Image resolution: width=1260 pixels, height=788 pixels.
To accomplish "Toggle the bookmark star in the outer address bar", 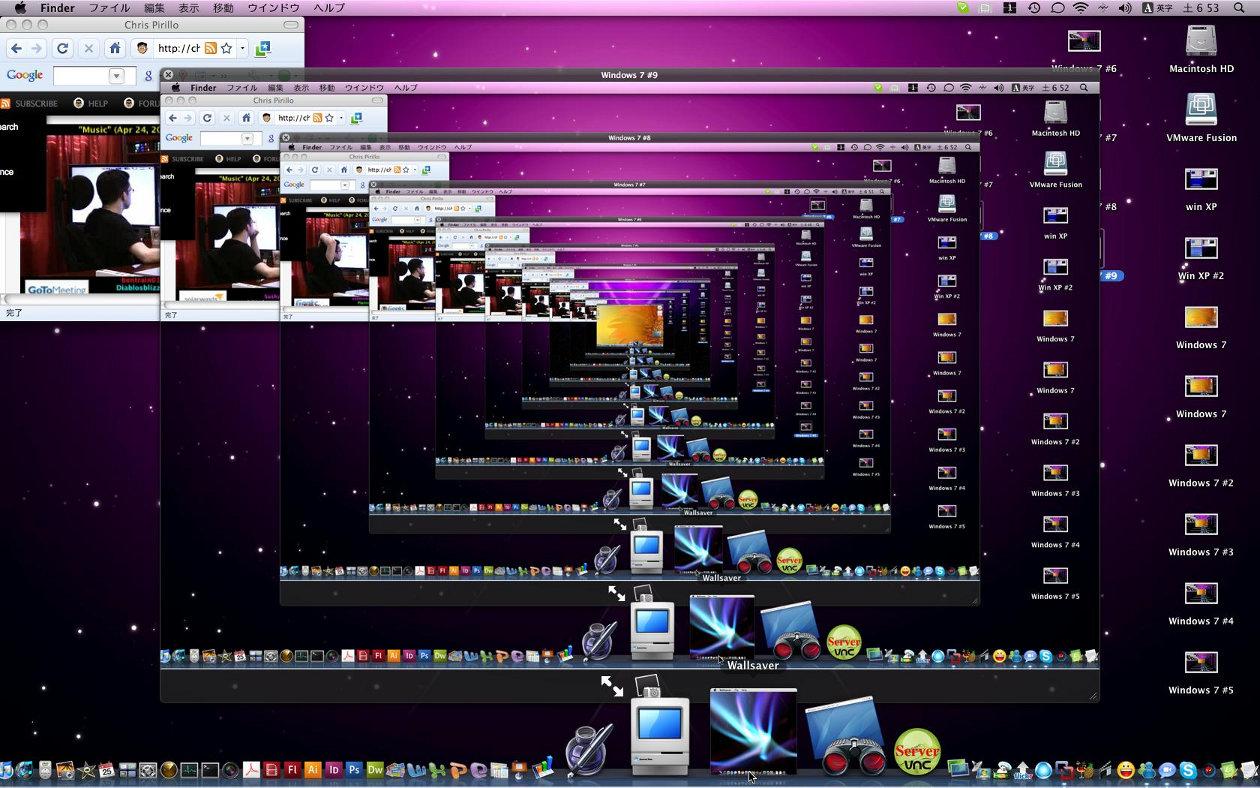I will (x=227, y=48).
